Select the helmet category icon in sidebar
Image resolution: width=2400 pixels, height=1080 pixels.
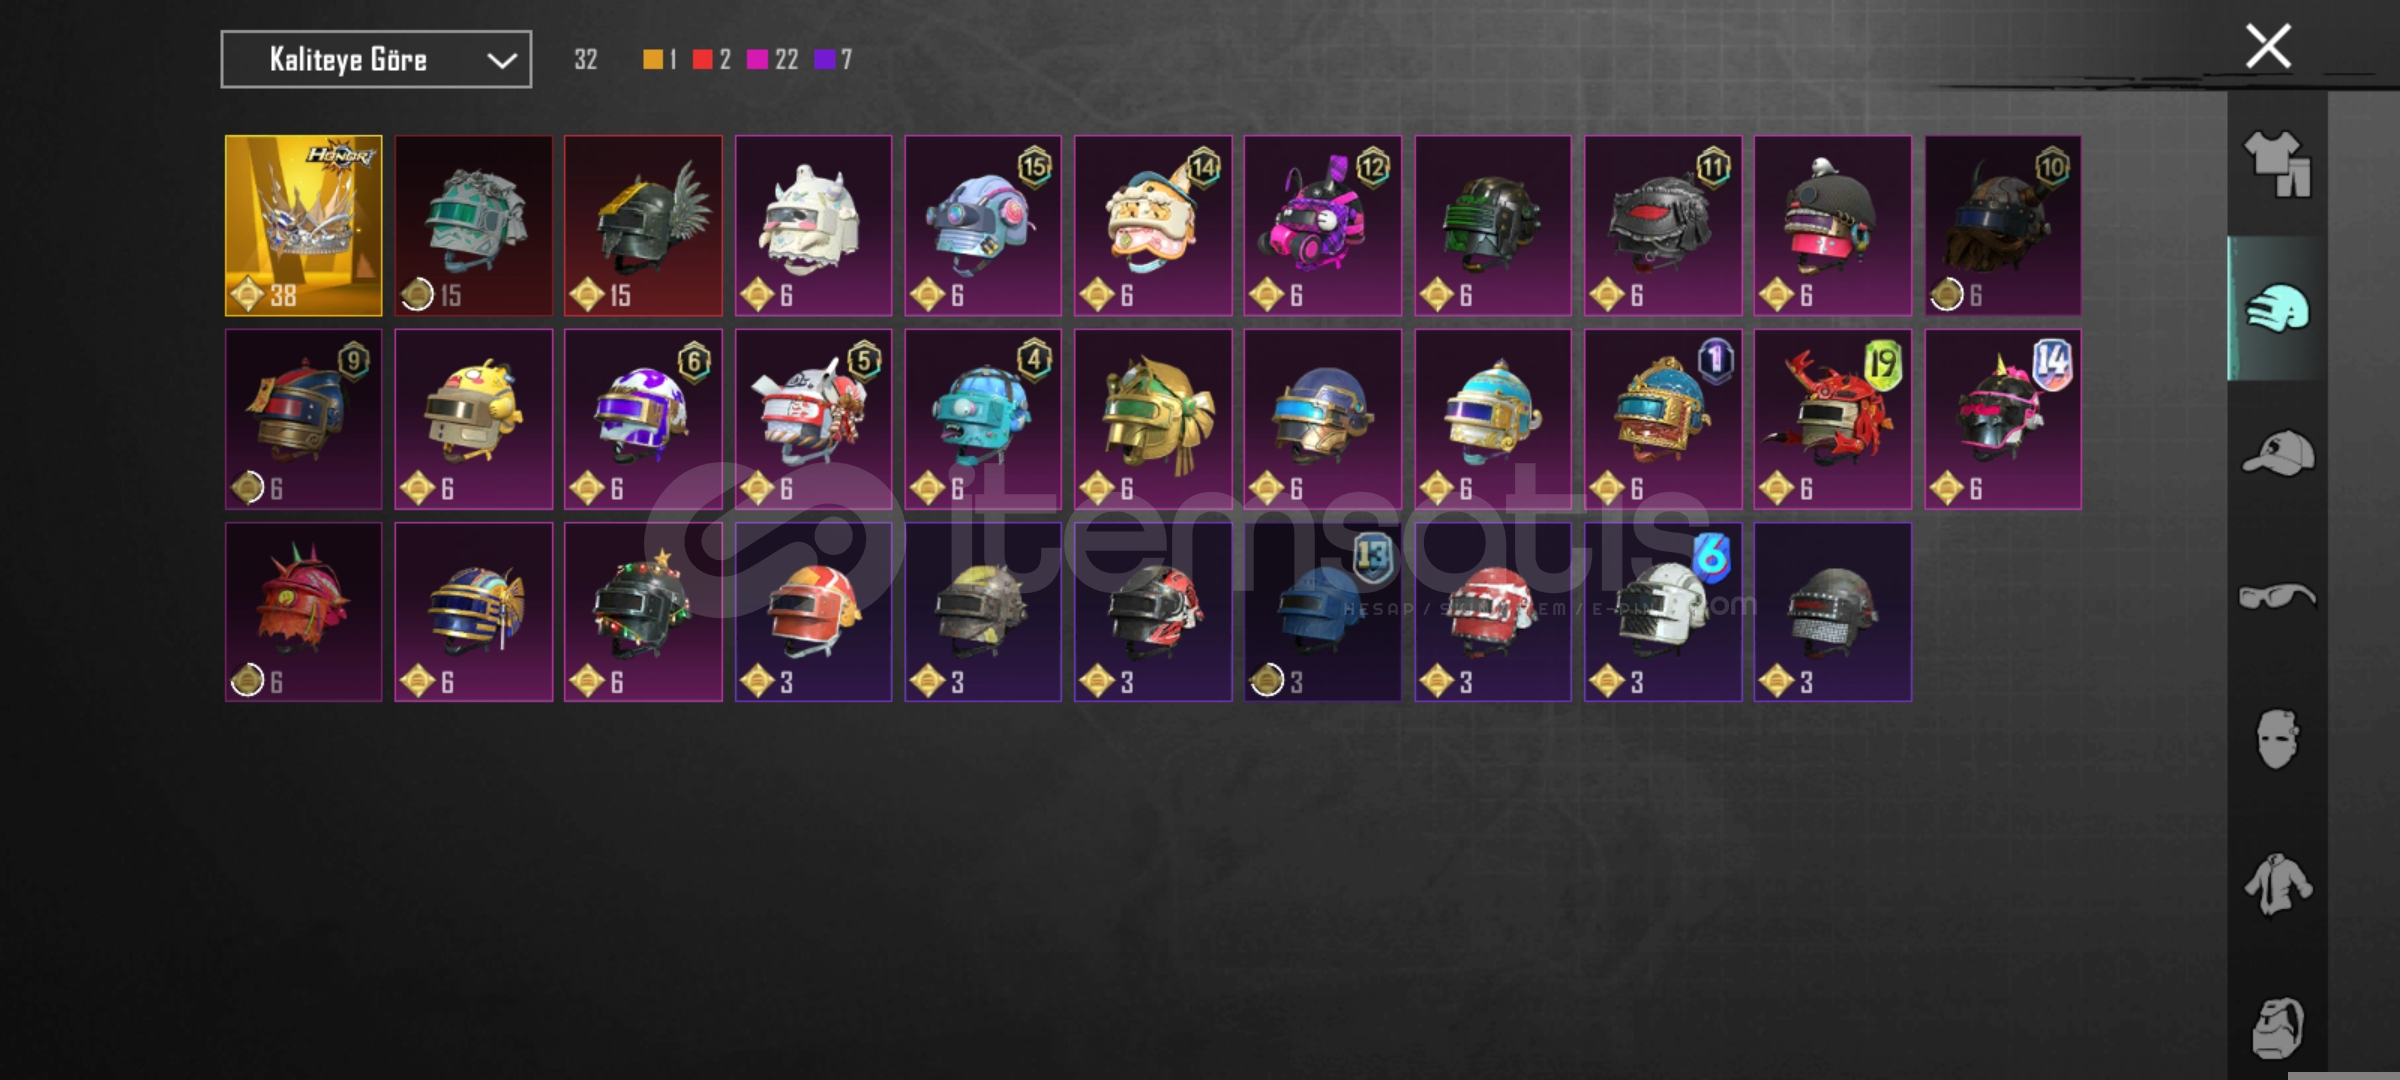[x=2277, y=308]
